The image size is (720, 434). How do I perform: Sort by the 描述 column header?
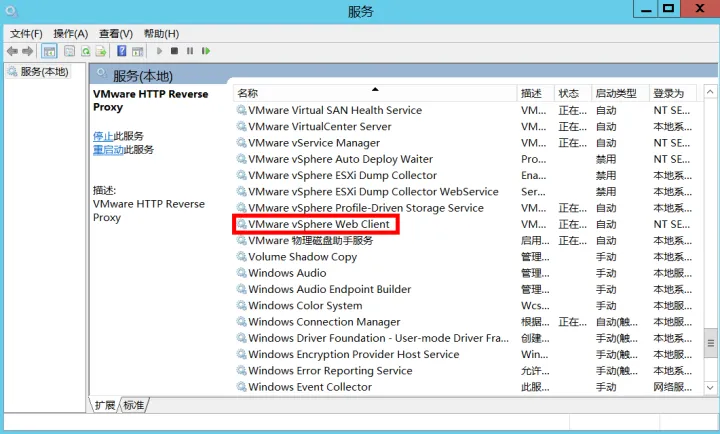pyautogui.click(x=536, y=93)
